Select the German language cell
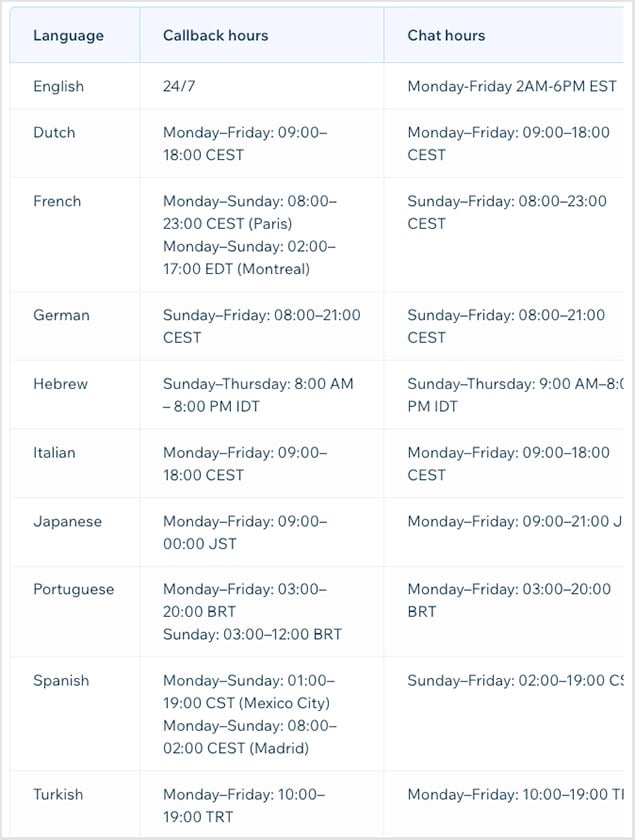The height and width of the screenshot is (840, 635). [x=61, y=316]
